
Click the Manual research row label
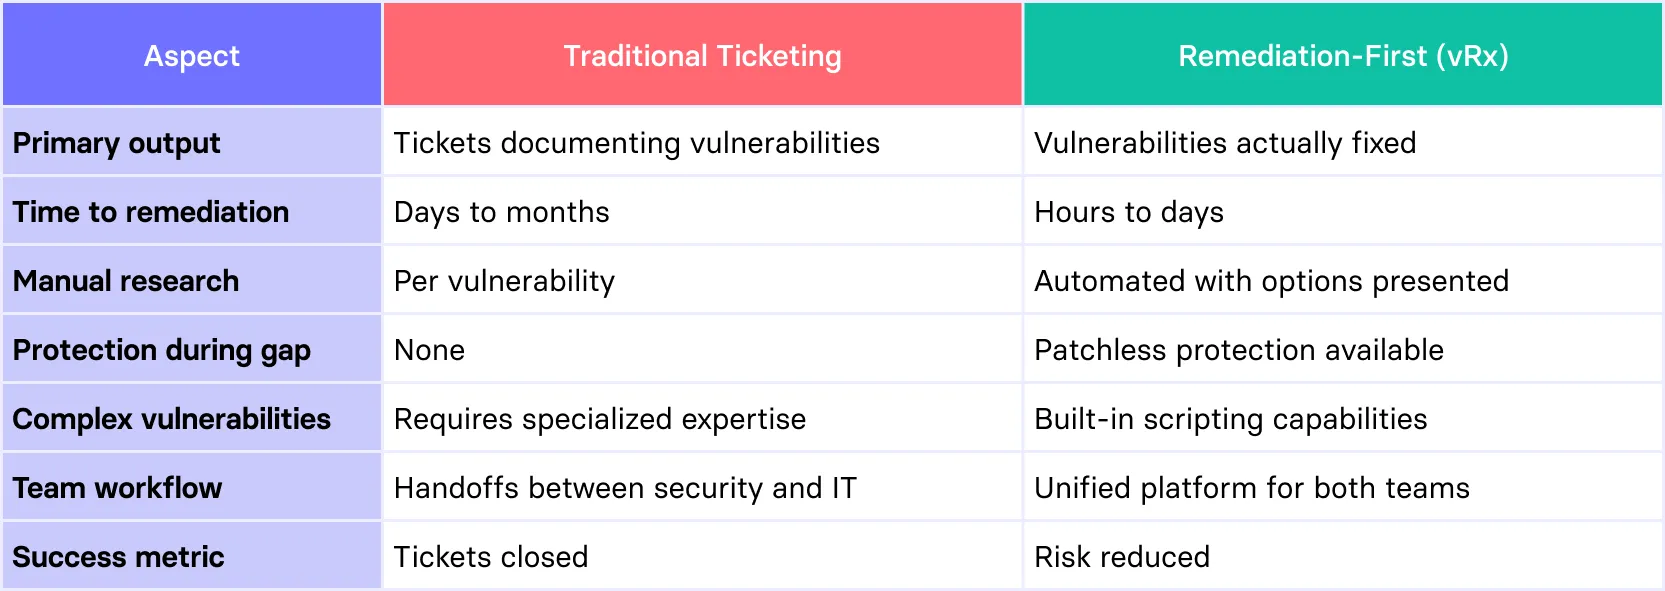tap(192, 280)
